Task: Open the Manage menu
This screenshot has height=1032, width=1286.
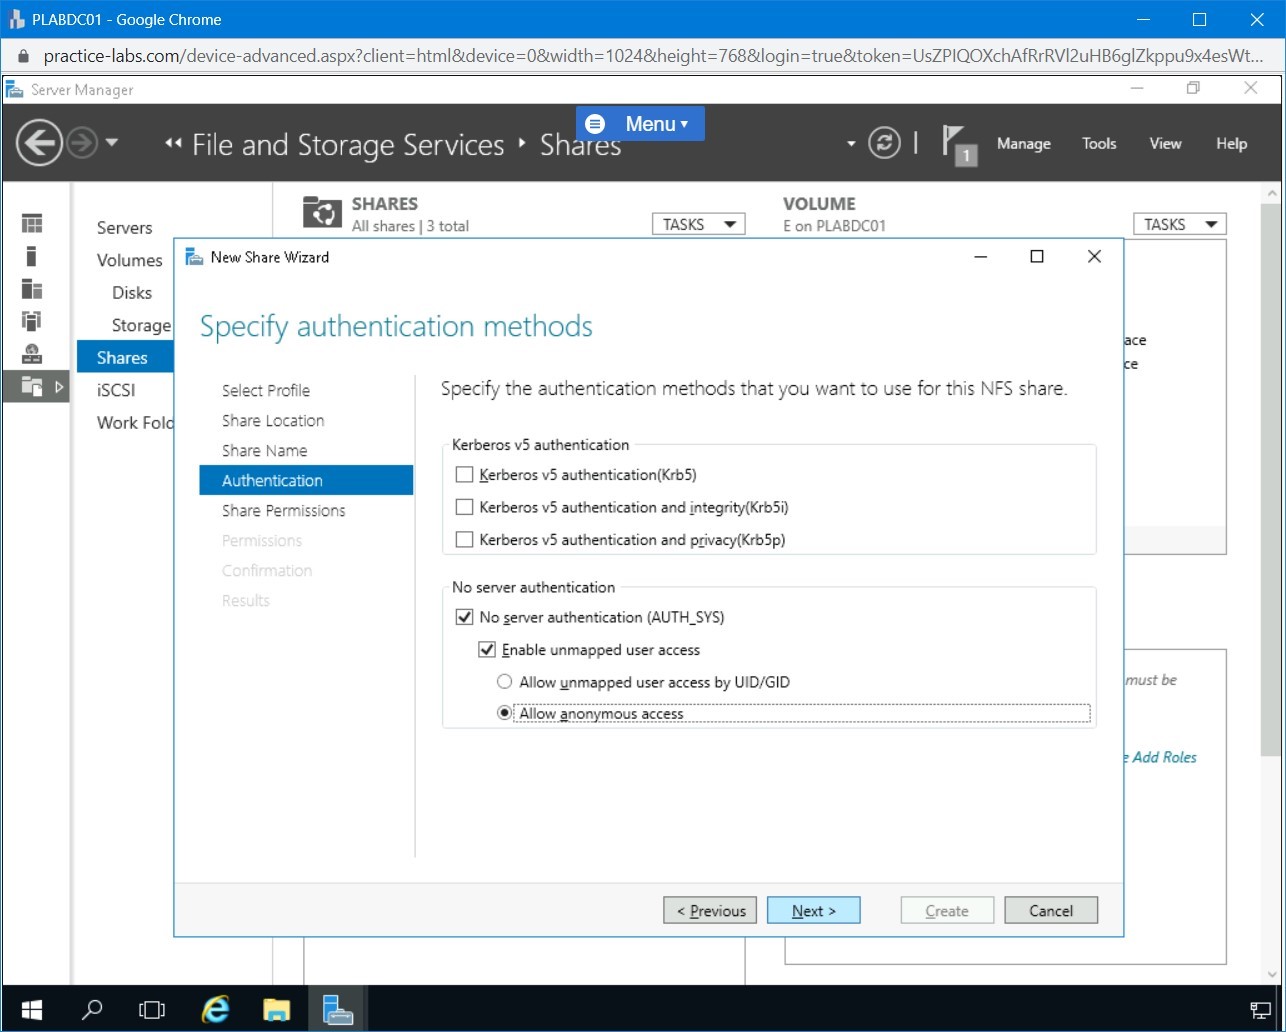Action: (x=1023, y=144)
